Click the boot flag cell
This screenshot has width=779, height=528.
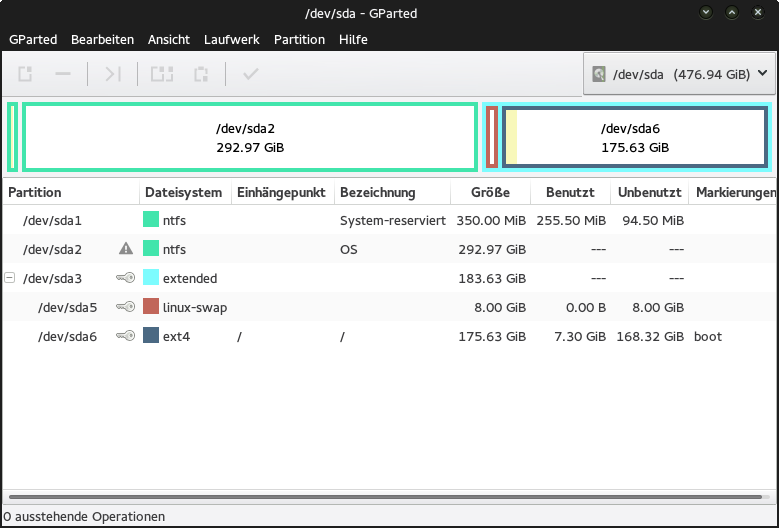pos(708,337)
